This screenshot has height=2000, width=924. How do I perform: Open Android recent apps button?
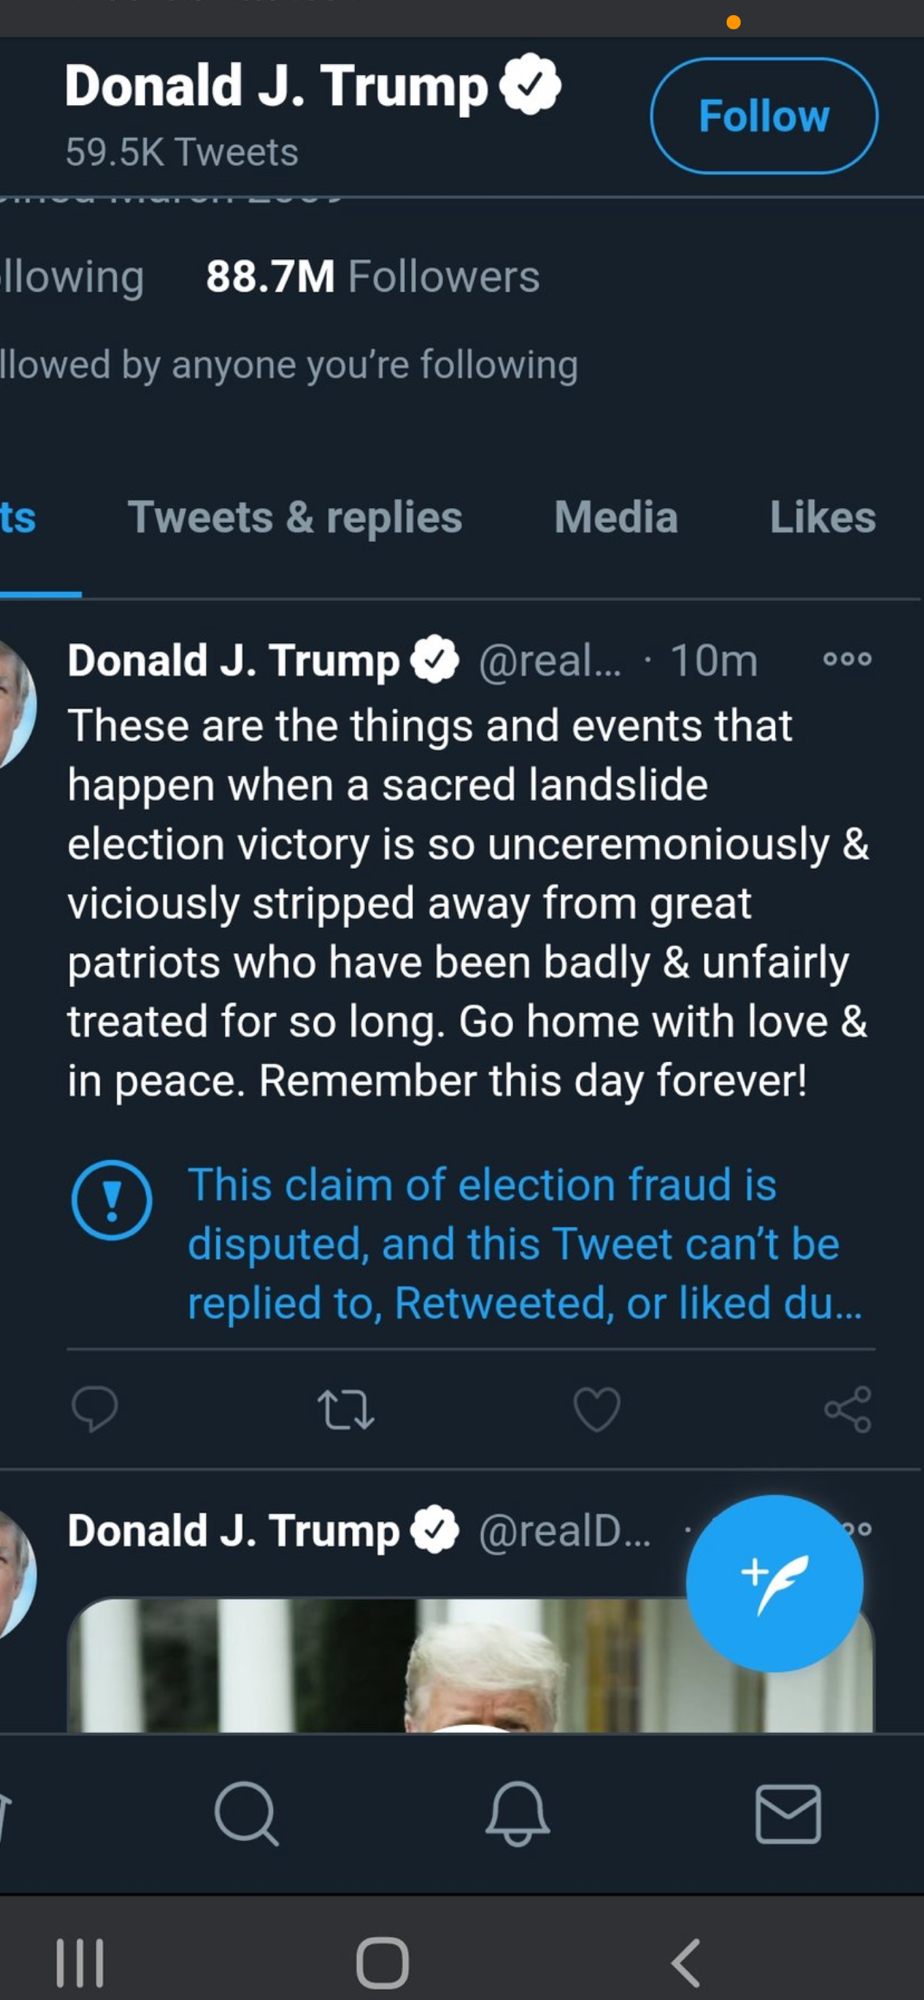click(80, 1962)
